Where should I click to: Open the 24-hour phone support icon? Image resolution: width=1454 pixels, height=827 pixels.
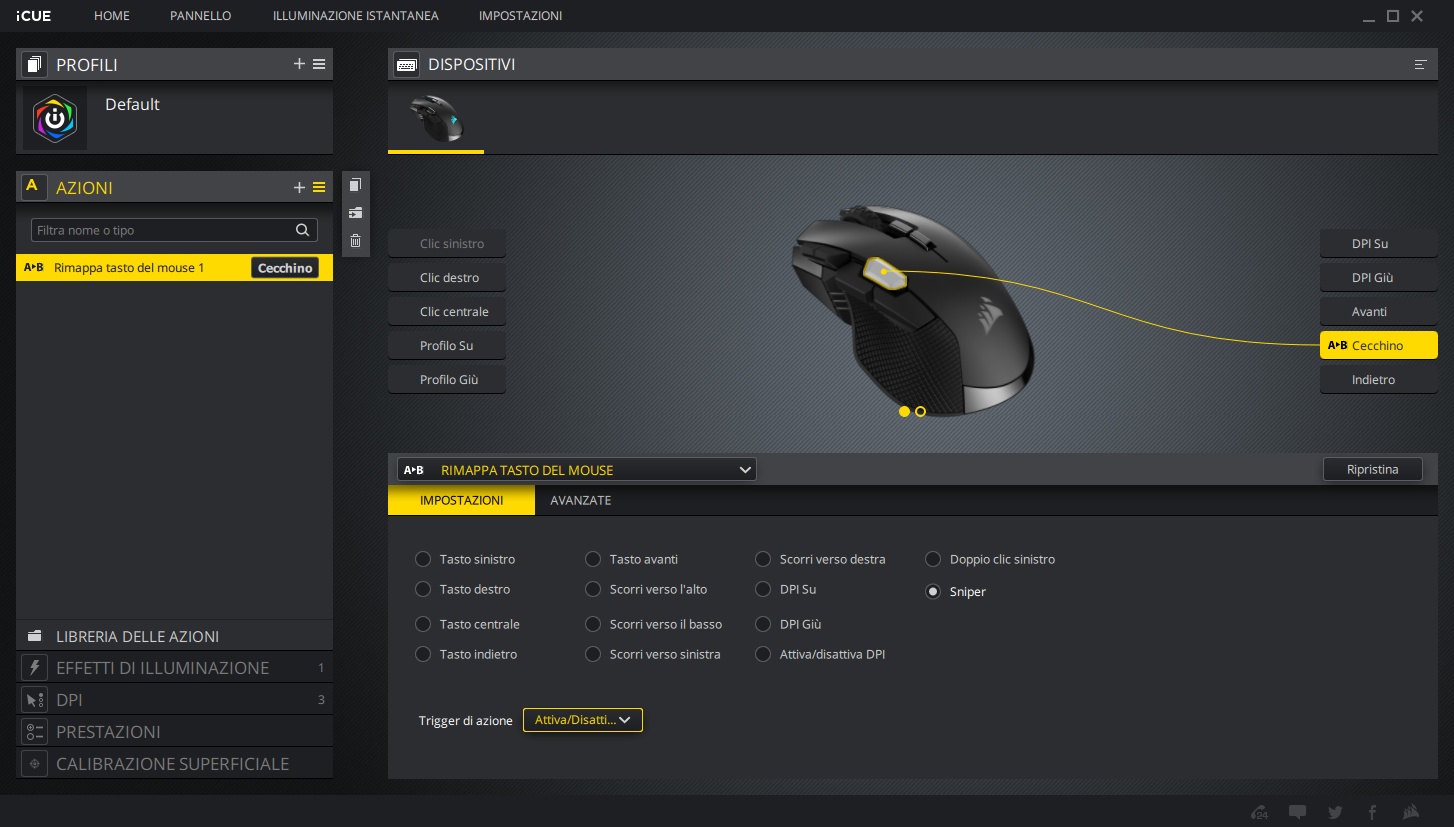(x=1260, y=812)
